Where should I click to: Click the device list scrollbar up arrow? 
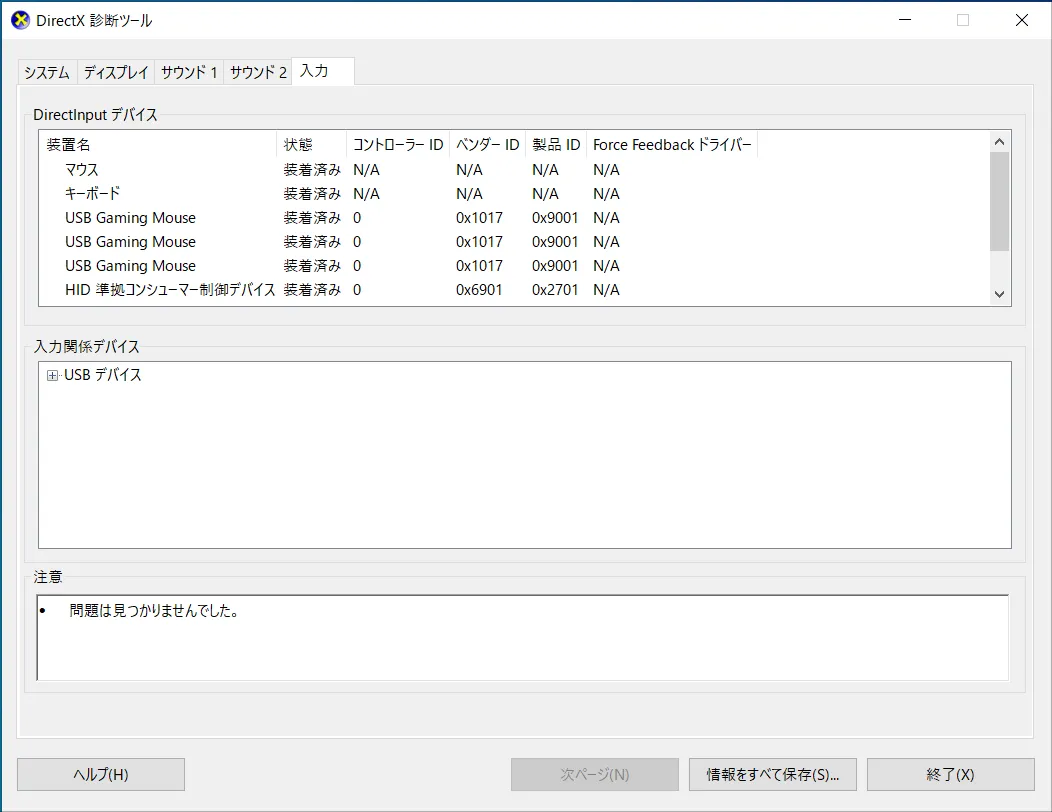(1000, 142)
